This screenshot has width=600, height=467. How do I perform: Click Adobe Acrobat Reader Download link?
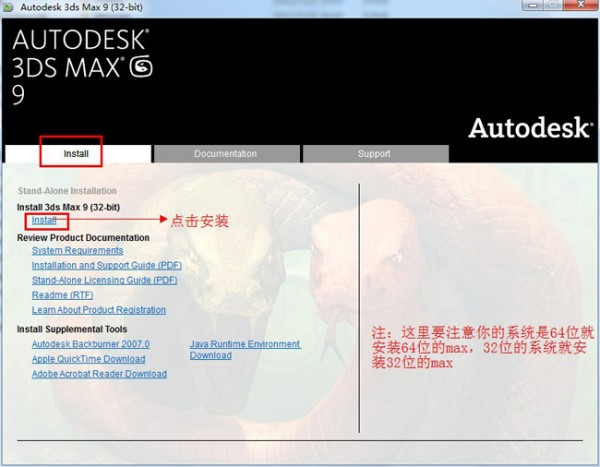coord(99,374)
